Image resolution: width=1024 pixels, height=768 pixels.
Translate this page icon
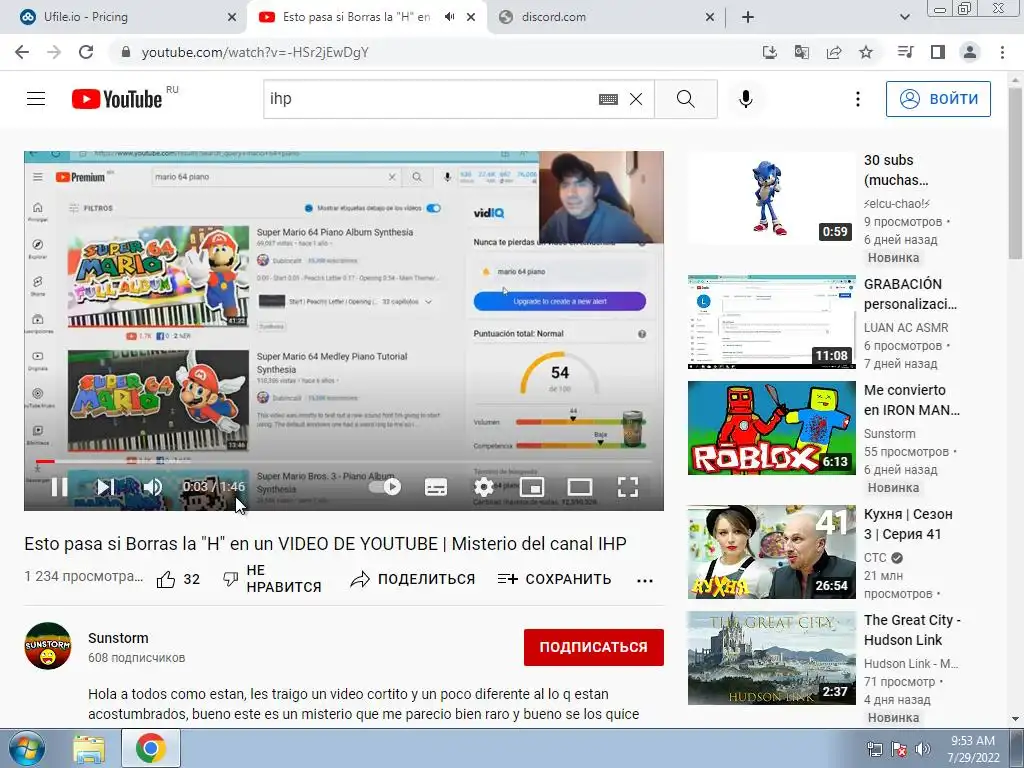(x=801, y=52)
